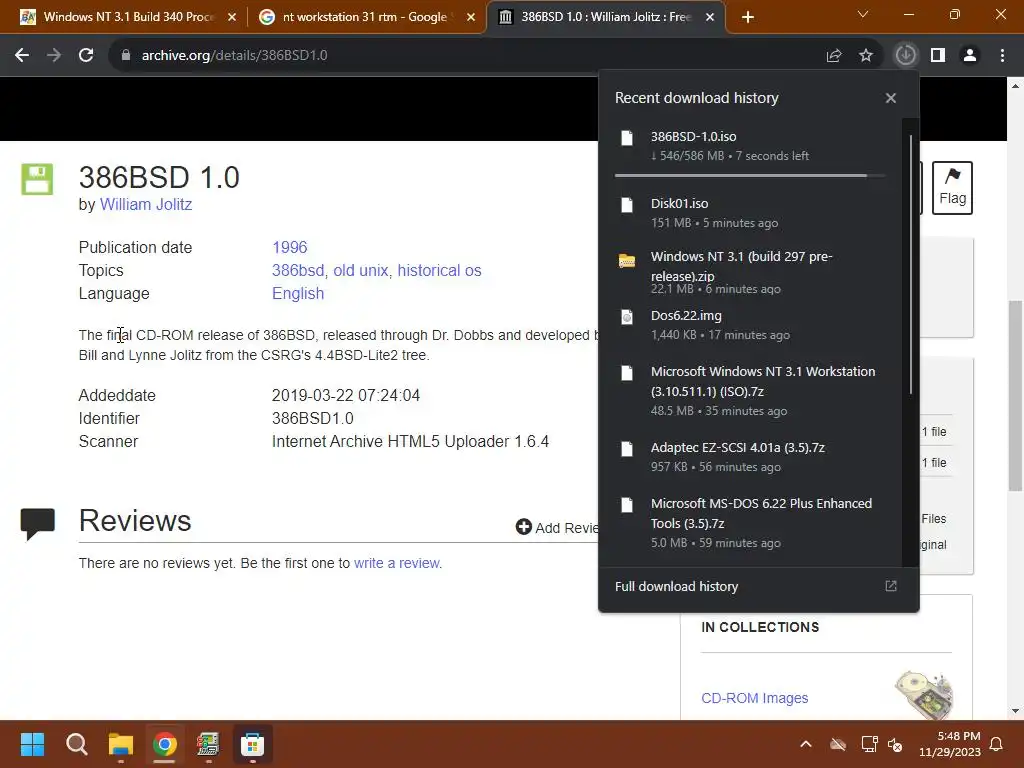Close the Google search tab
The image size is (1024, 768).
coord(471,17)
